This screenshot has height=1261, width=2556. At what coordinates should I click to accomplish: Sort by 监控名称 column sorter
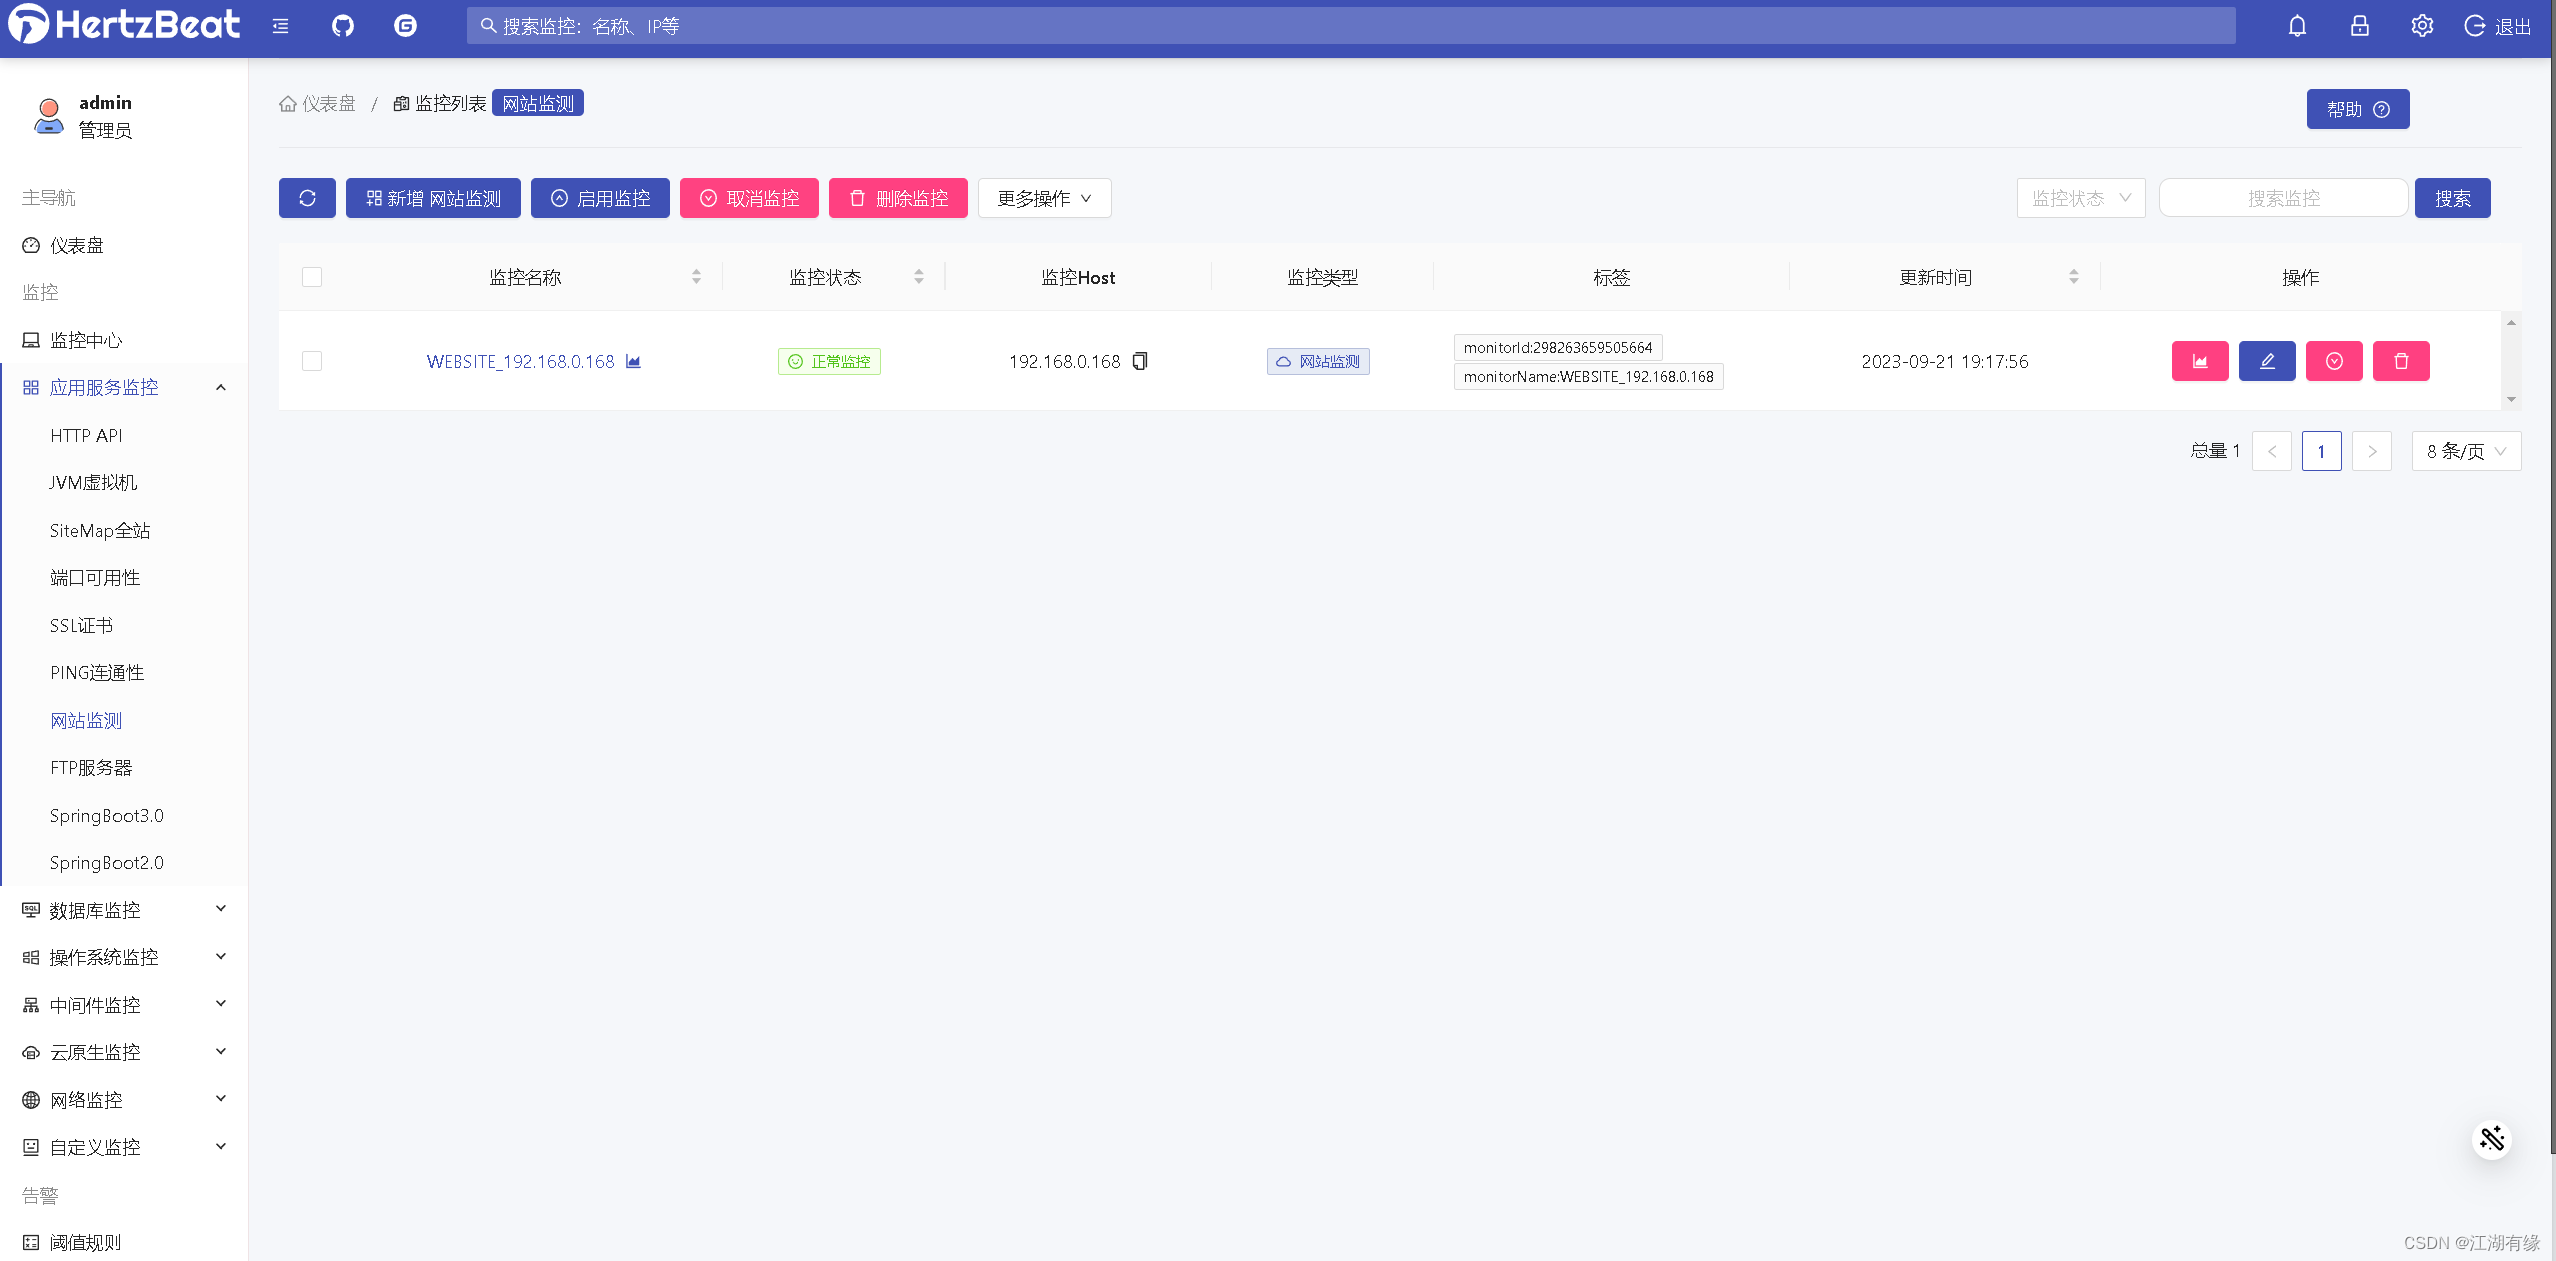click(x=696, y=277)
